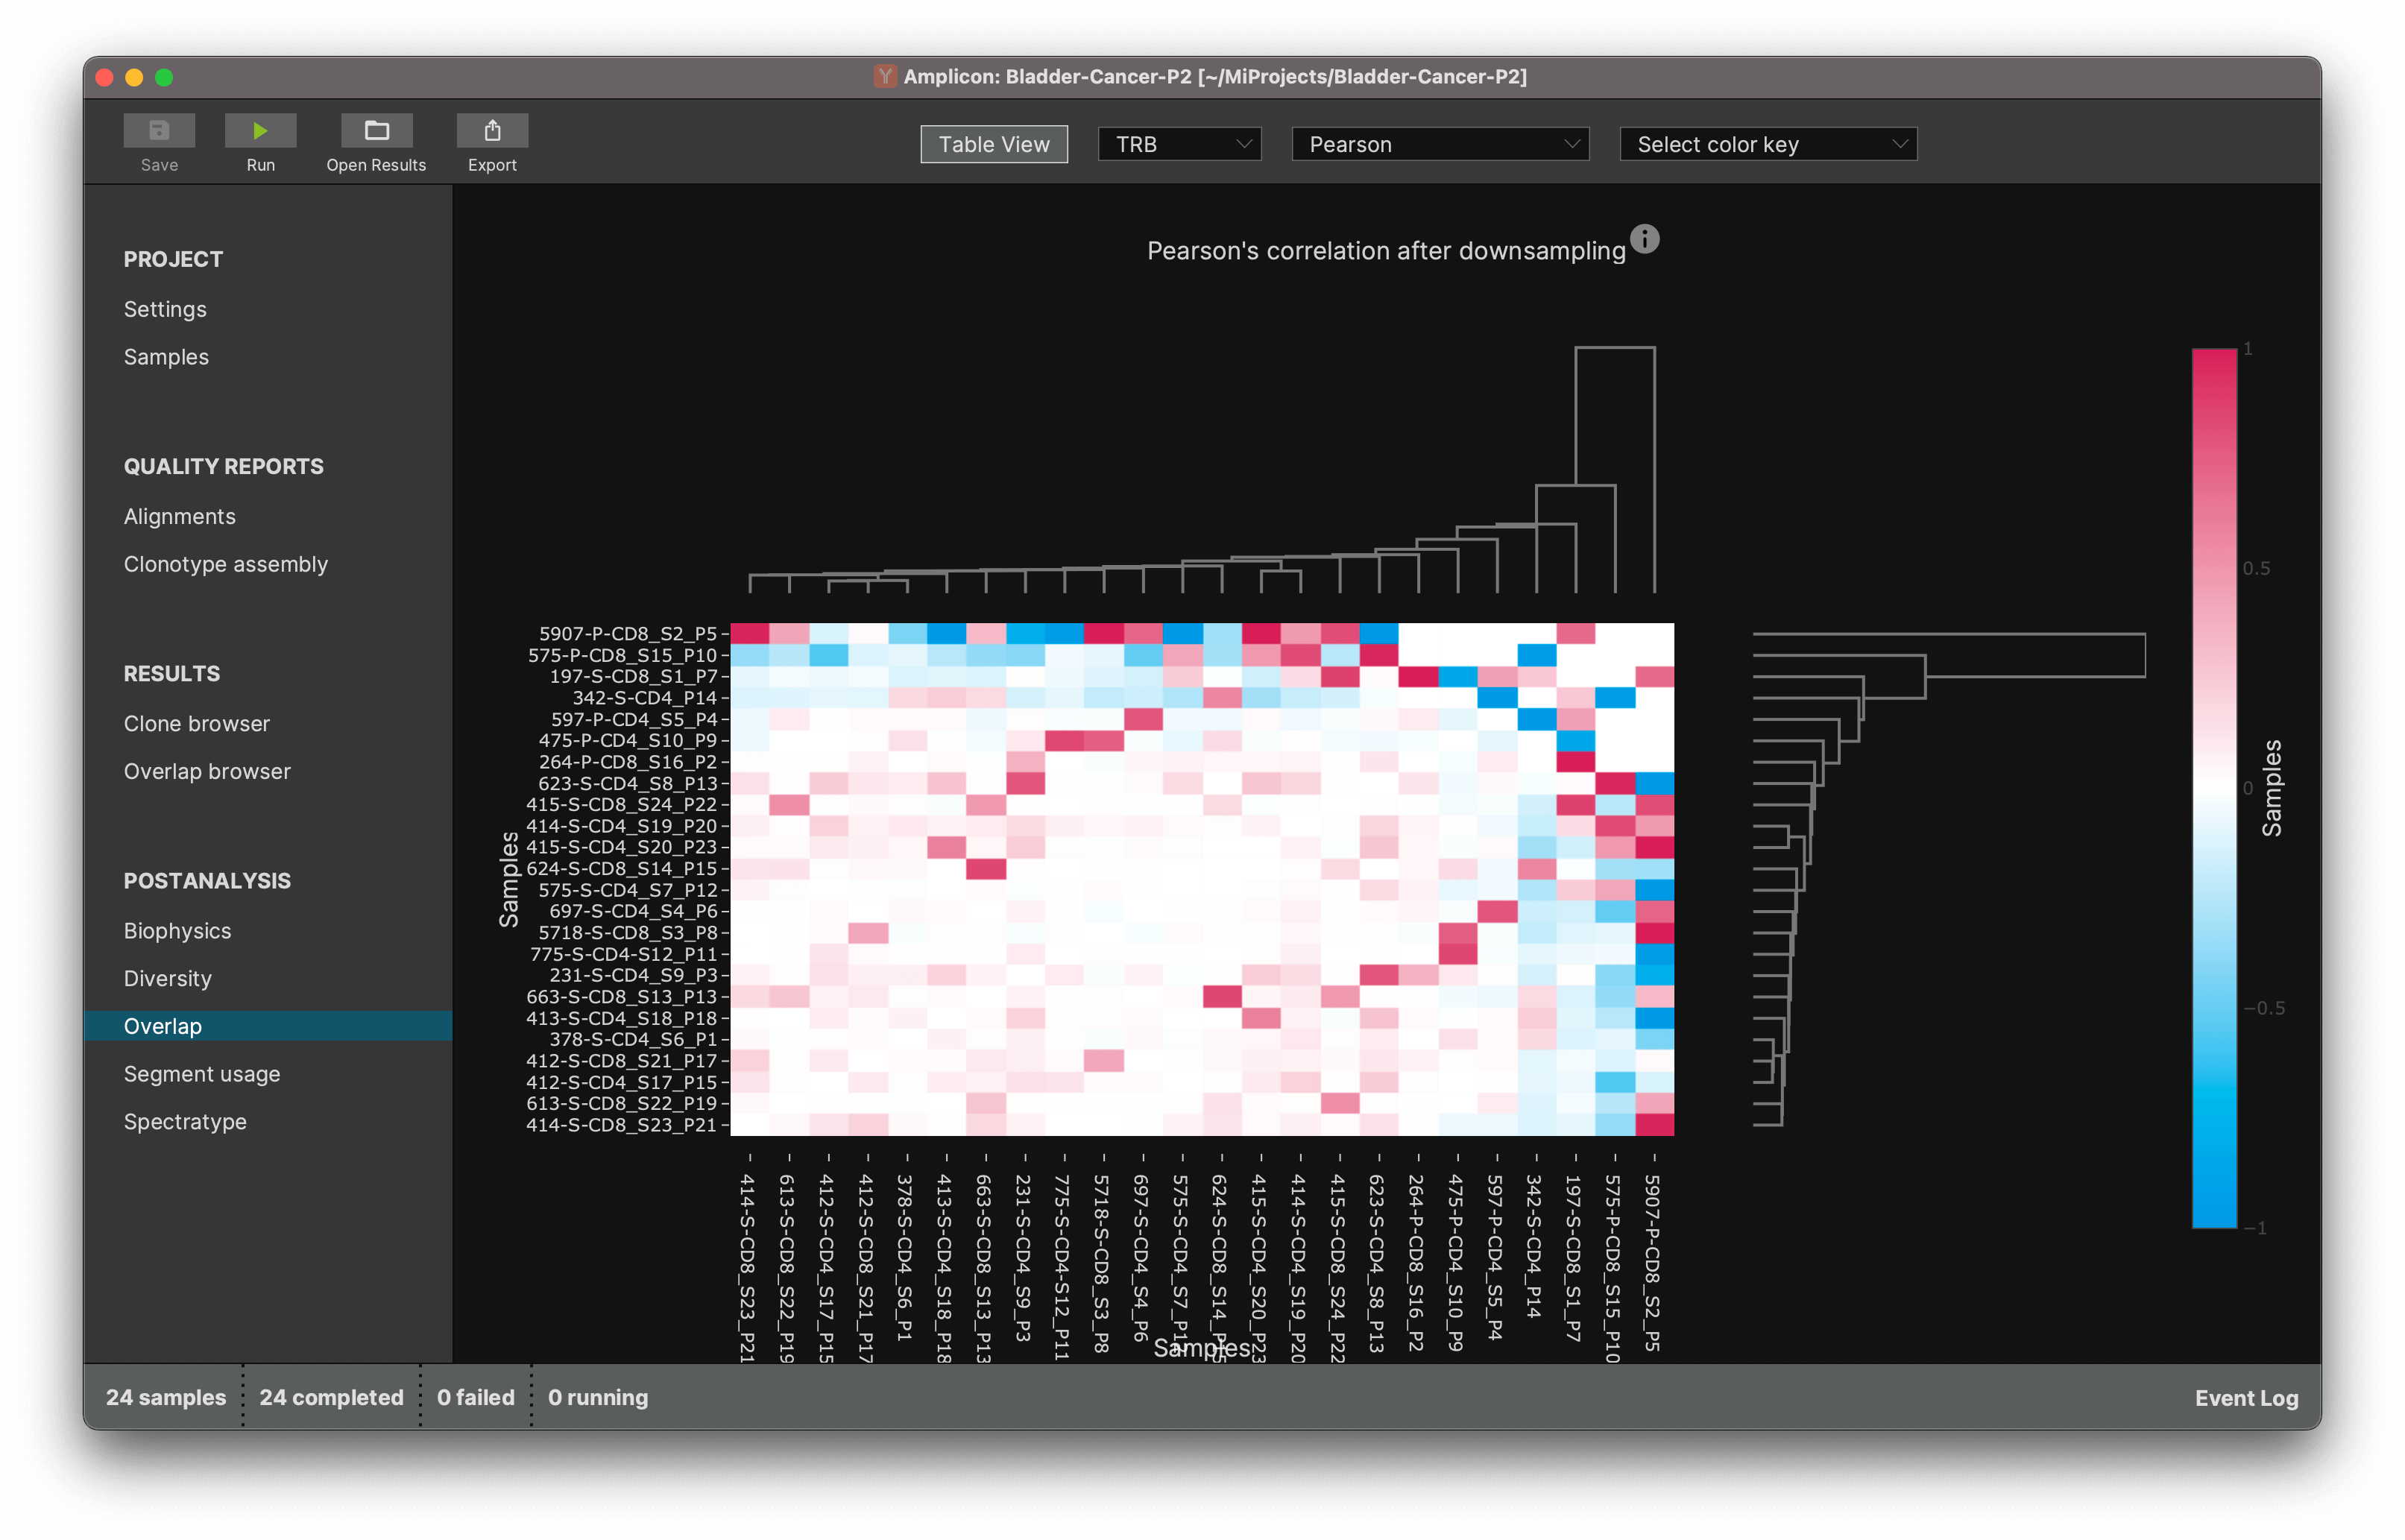This screenshot has height=1540, width=2405.
Task: Show info about Pearson's correlation chart
Action: click(x=1644, y=239)
